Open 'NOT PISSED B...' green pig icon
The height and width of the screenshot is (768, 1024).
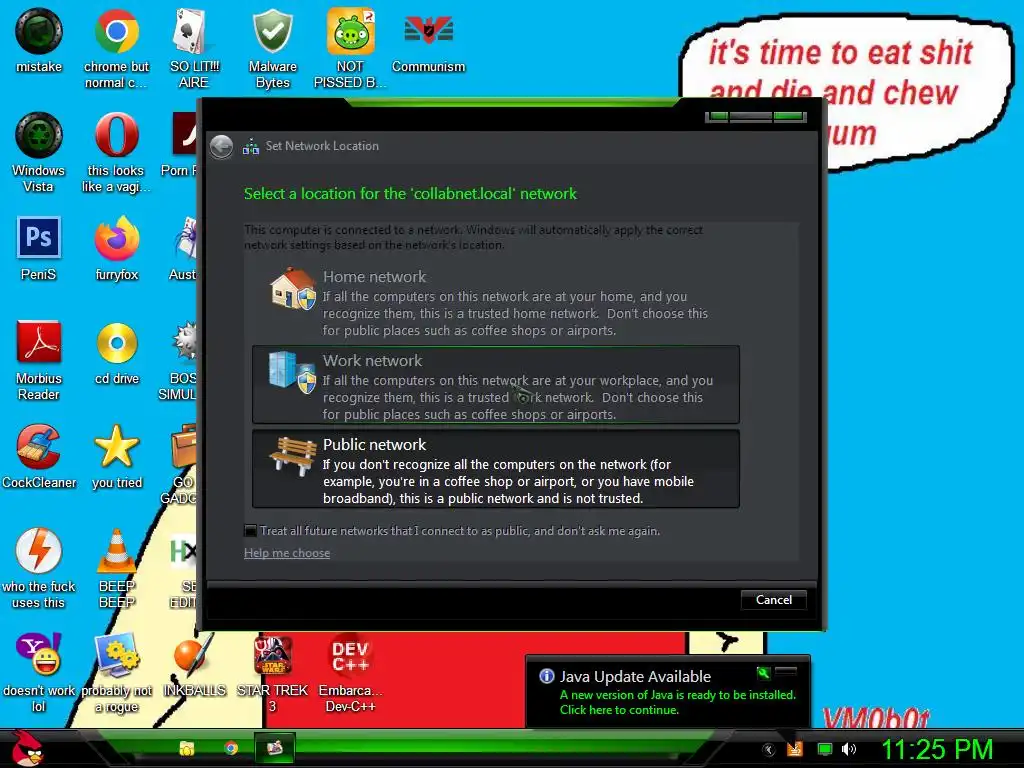click(x=350, y=48)
